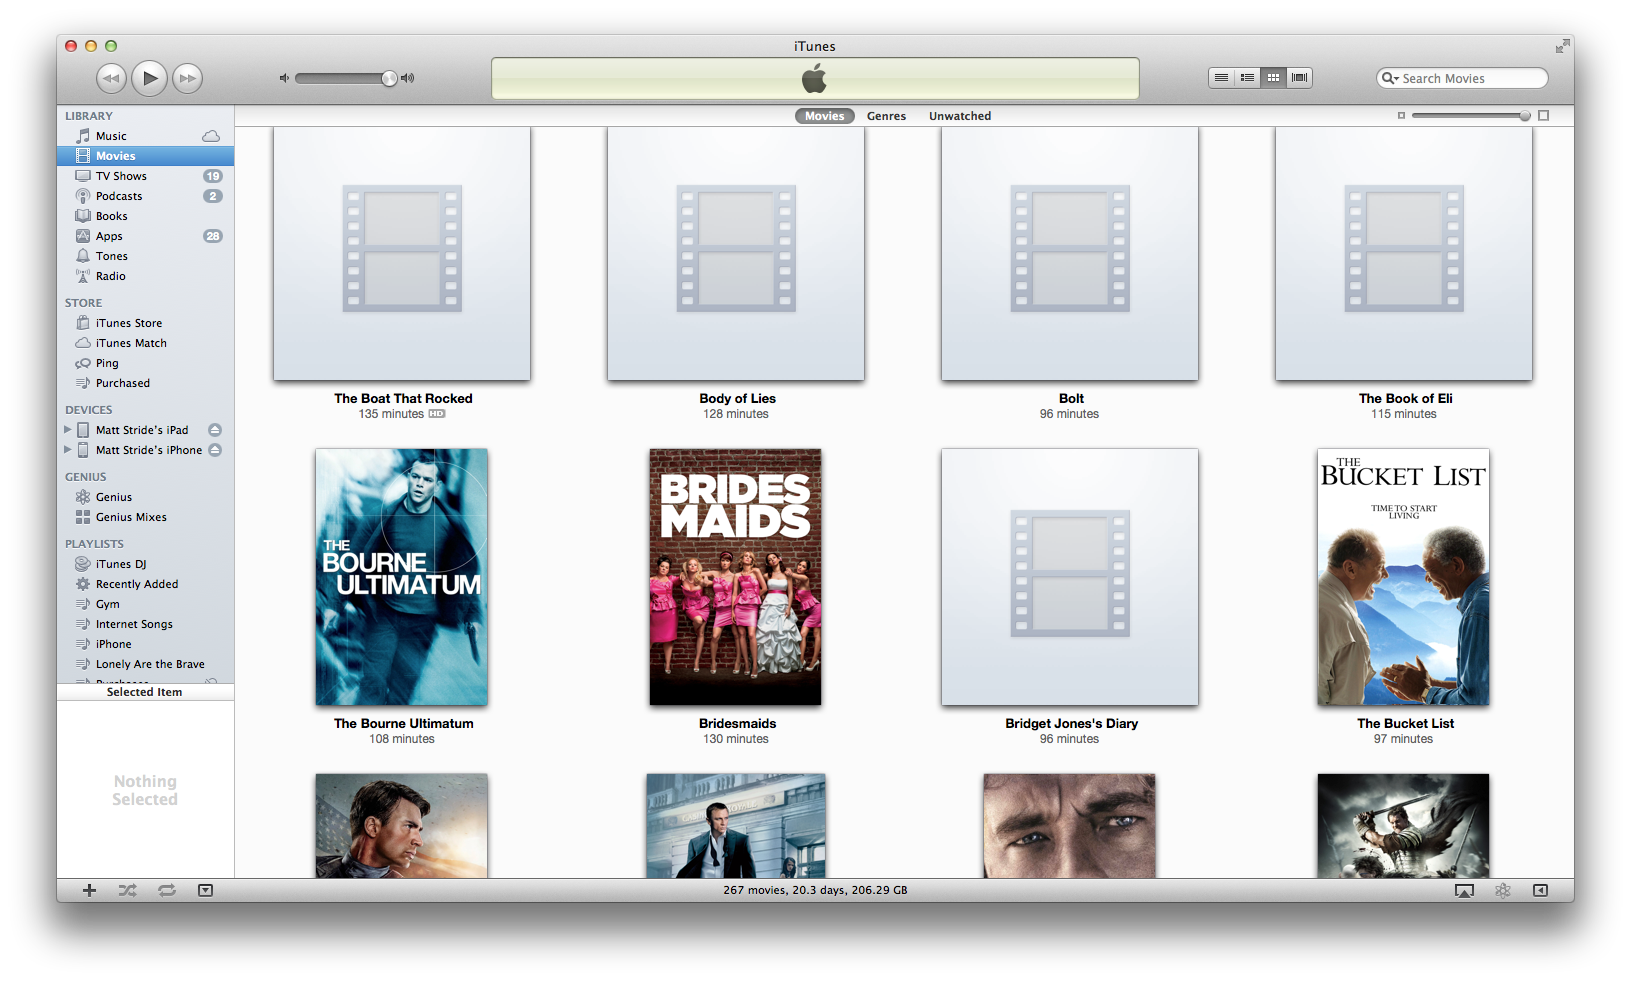The image size is (1631, 981).
Task: Click the Genius atom icon in bottom bar
Action: click(x=1503, y=890)
